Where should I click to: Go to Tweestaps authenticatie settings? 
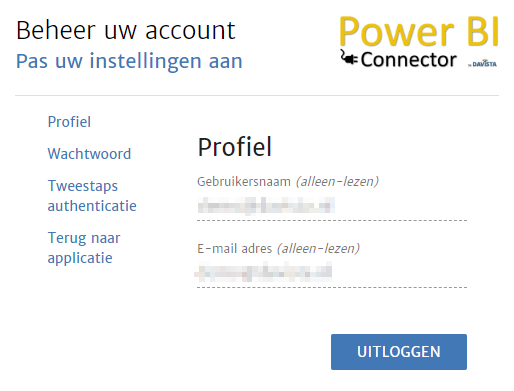[92, 196]
